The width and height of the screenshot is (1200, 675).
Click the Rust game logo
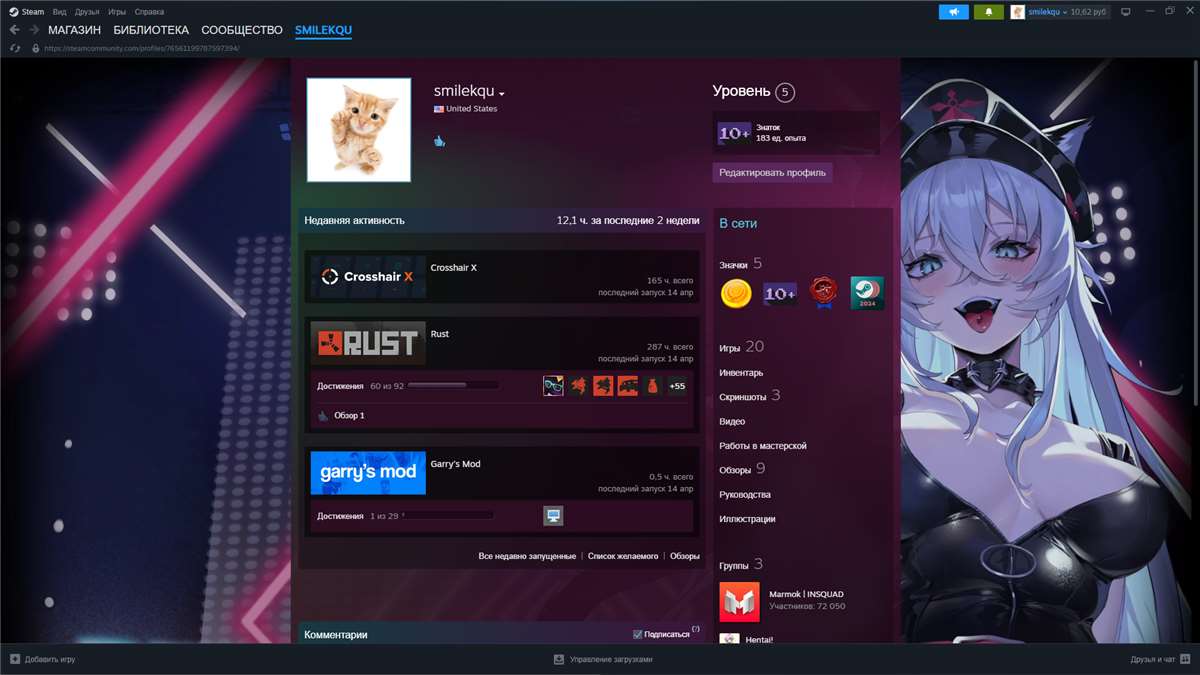point(368,344)
